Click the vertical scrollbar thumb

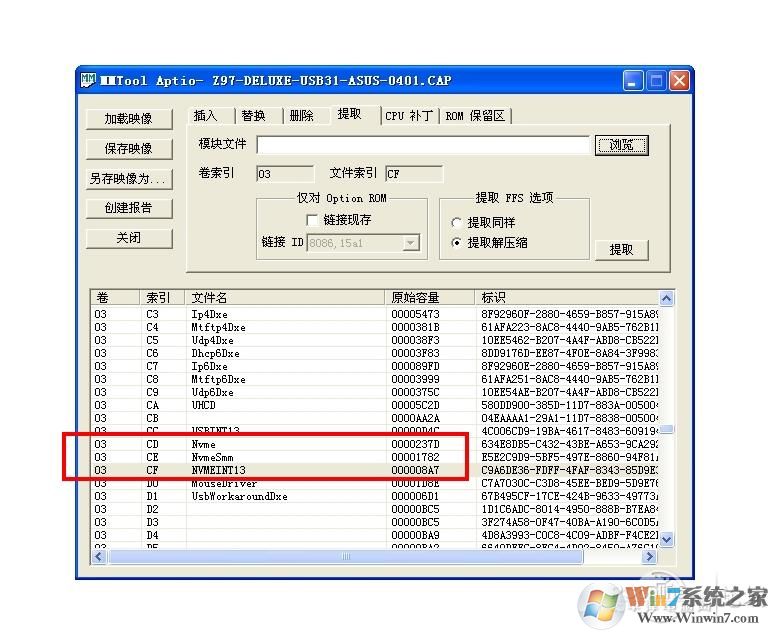(x=666, y=429)
